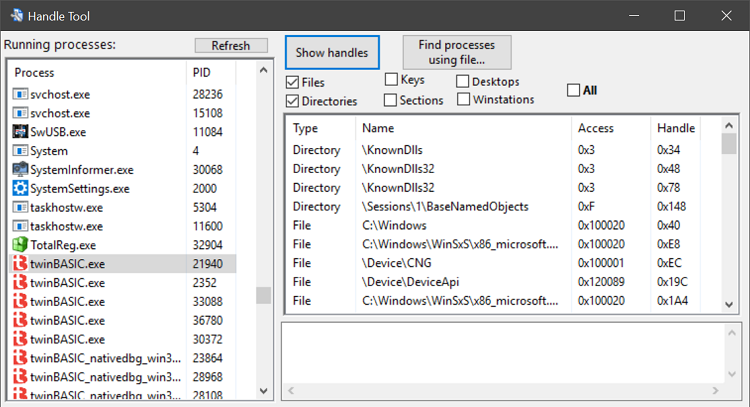
Task: Uncheck the Directories checkbox
Action: pos(293,101)
